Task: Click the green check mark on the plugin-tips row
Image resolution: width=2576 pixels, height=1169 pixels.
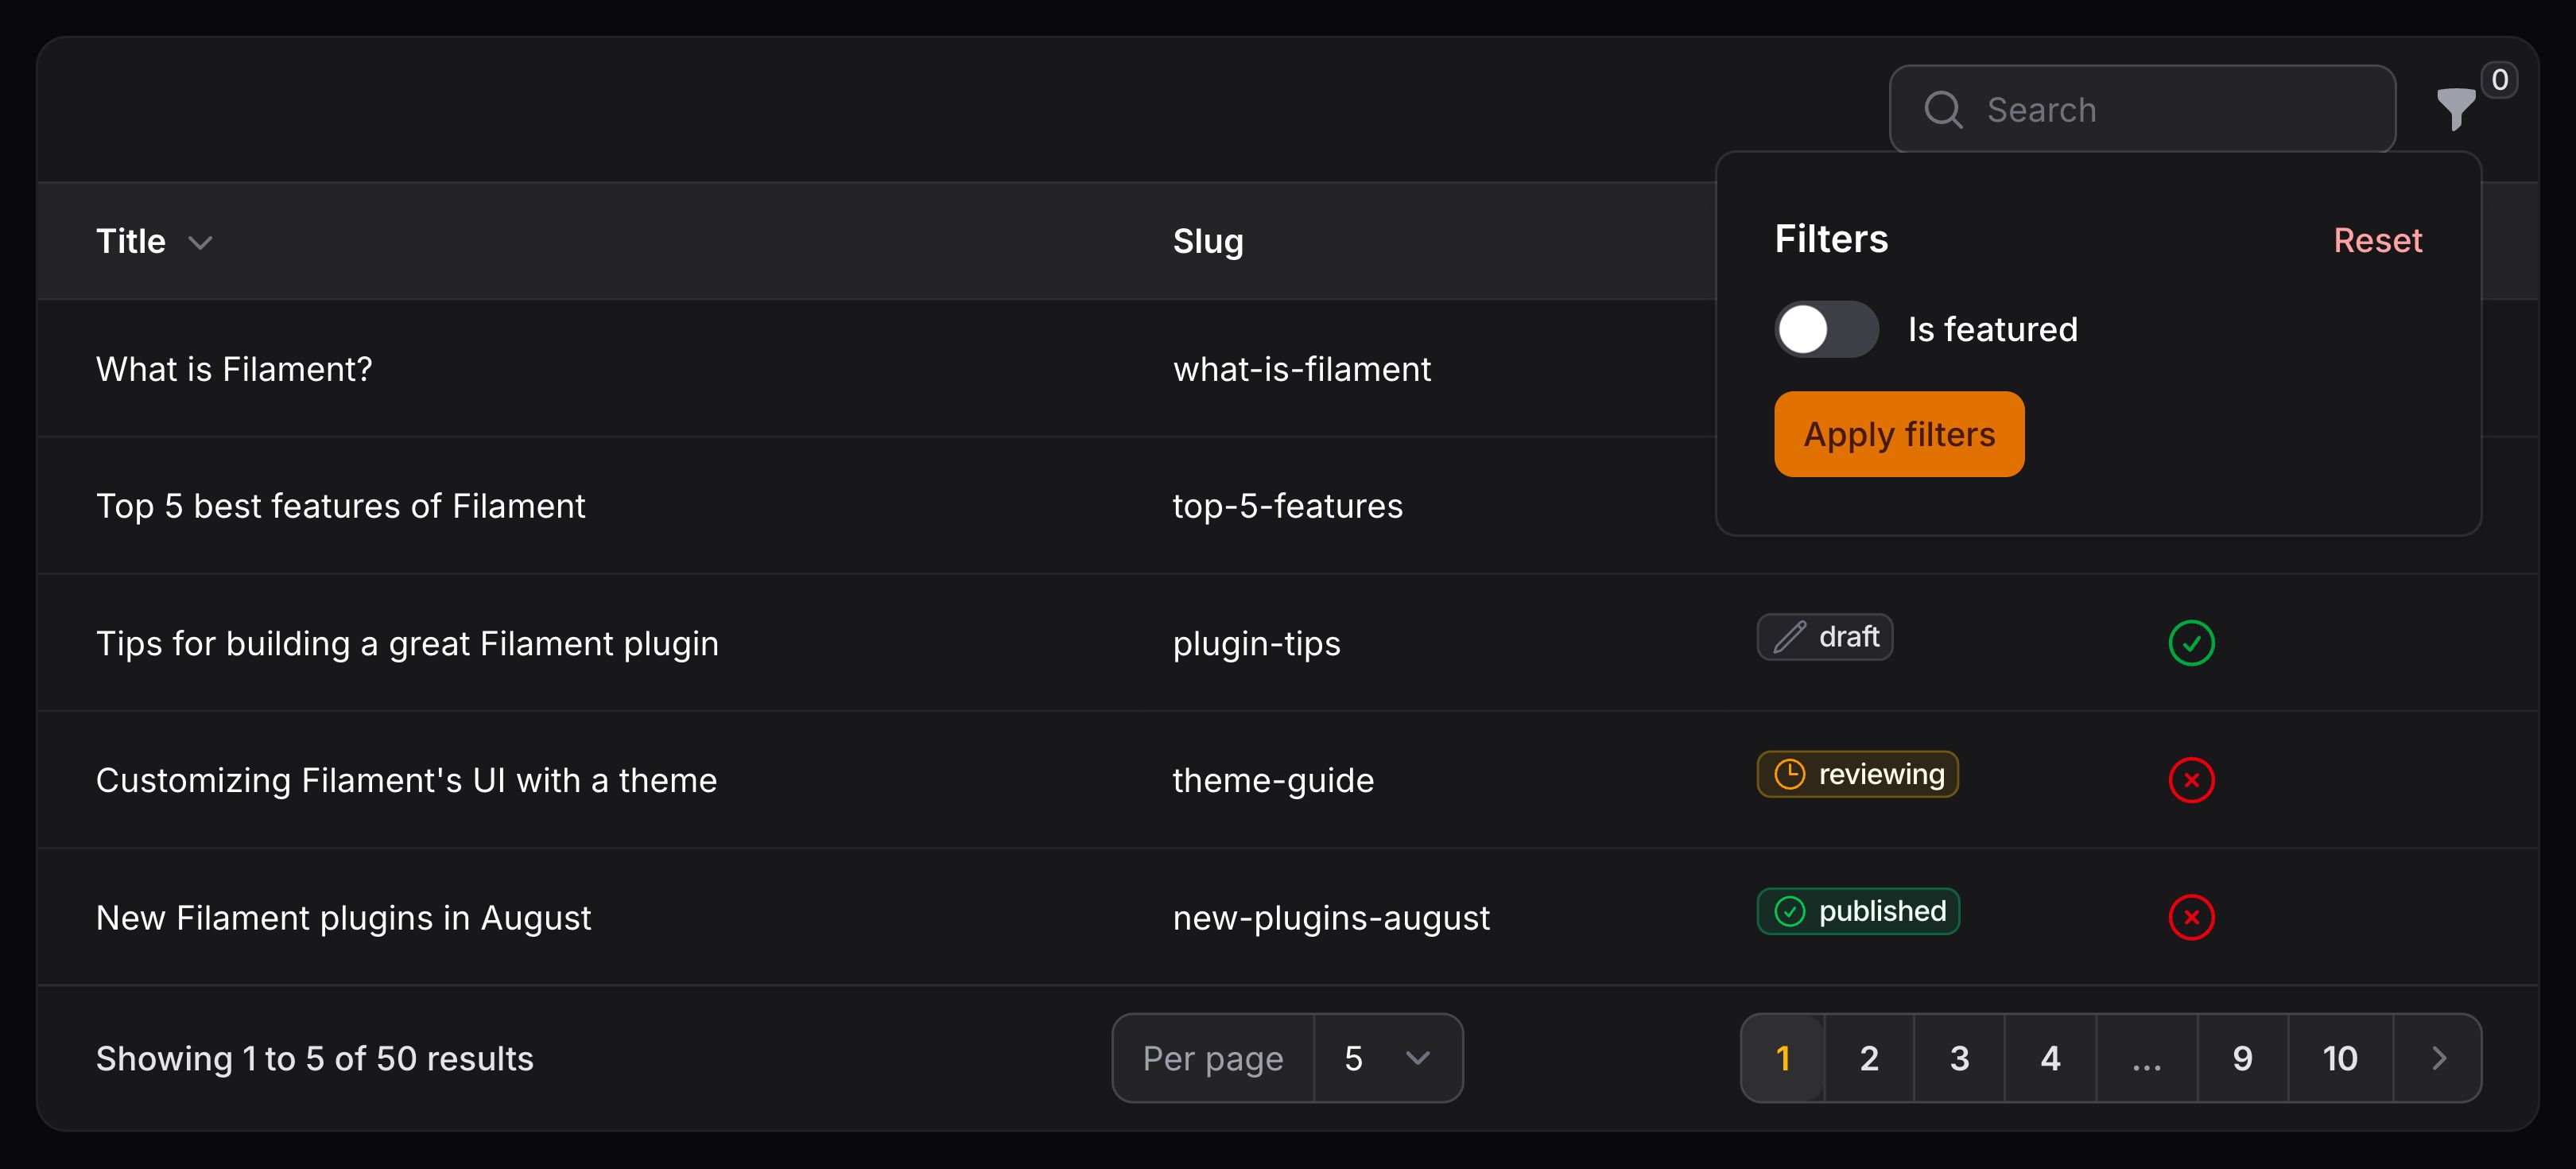Action: tap(2192, 643)
